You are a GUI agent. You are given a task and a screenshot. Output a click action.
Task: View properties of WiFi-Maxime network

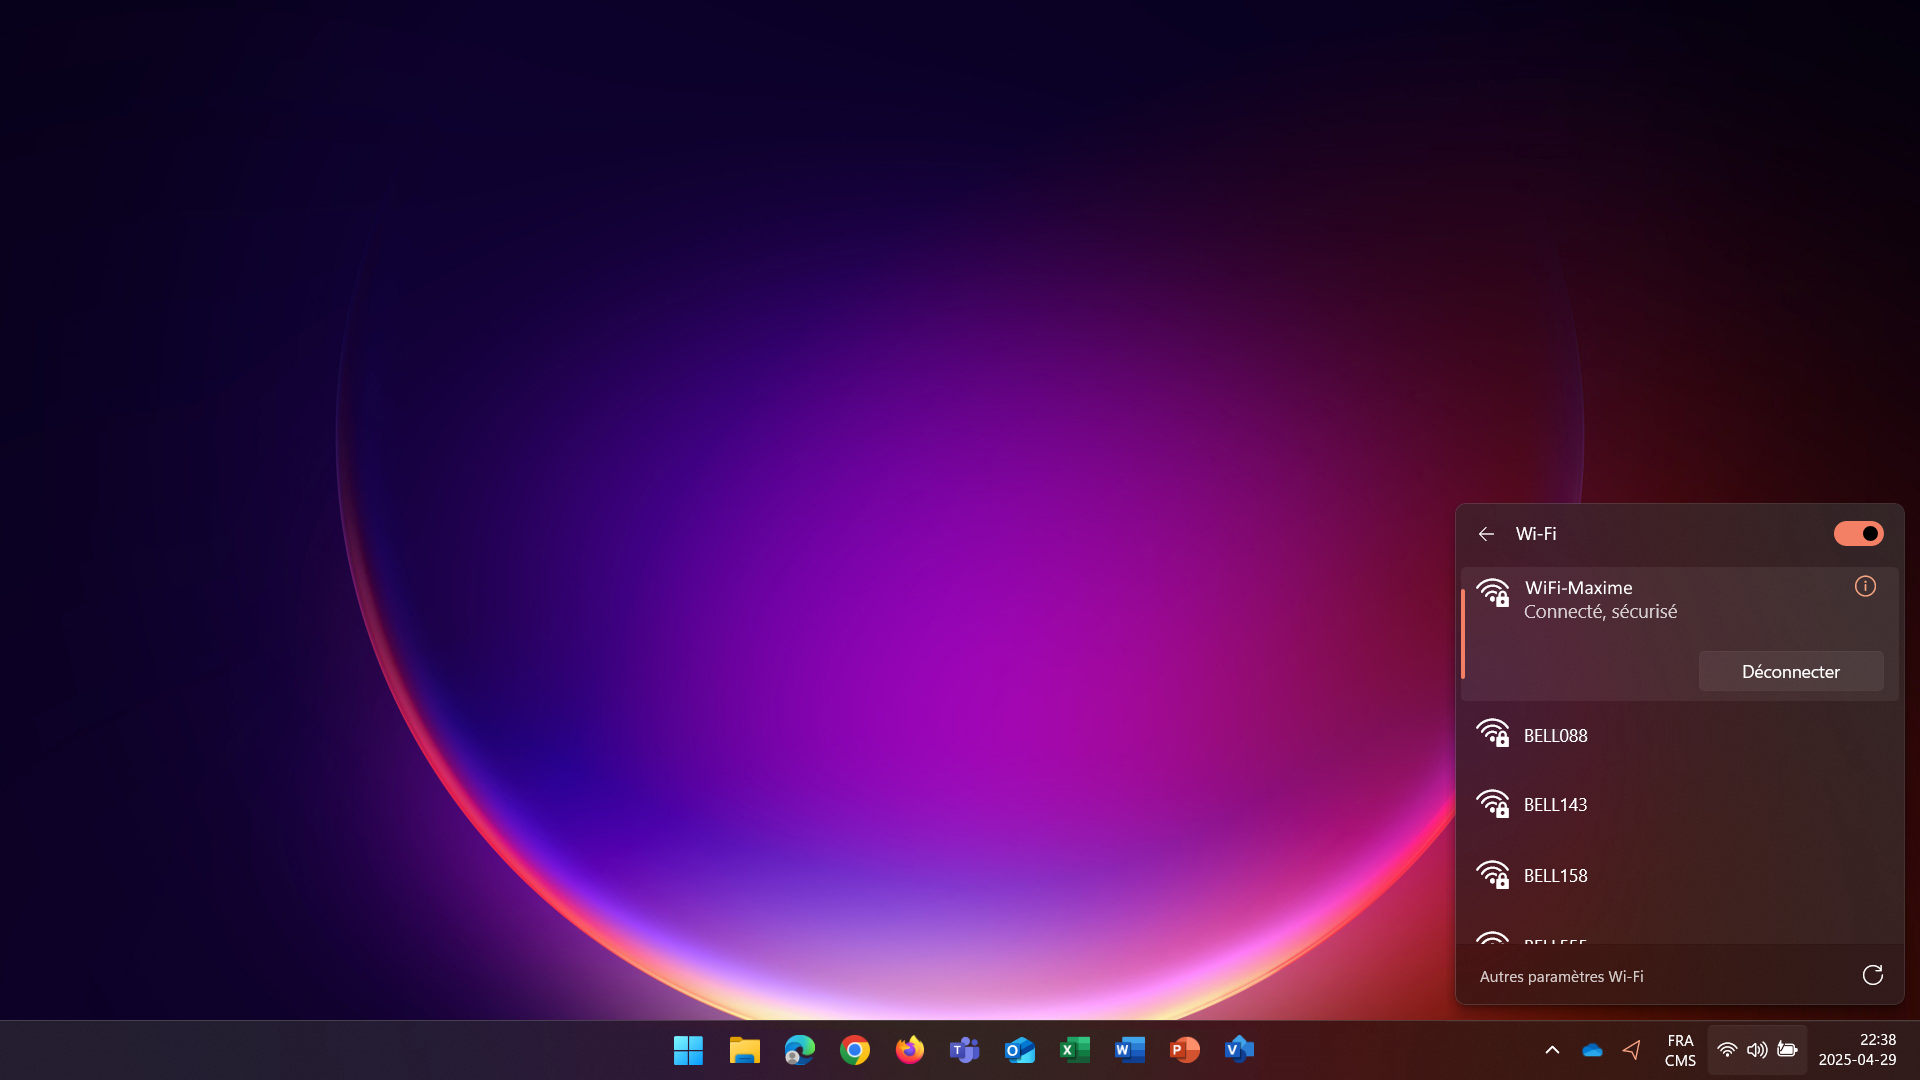(x=1865, y=587)
